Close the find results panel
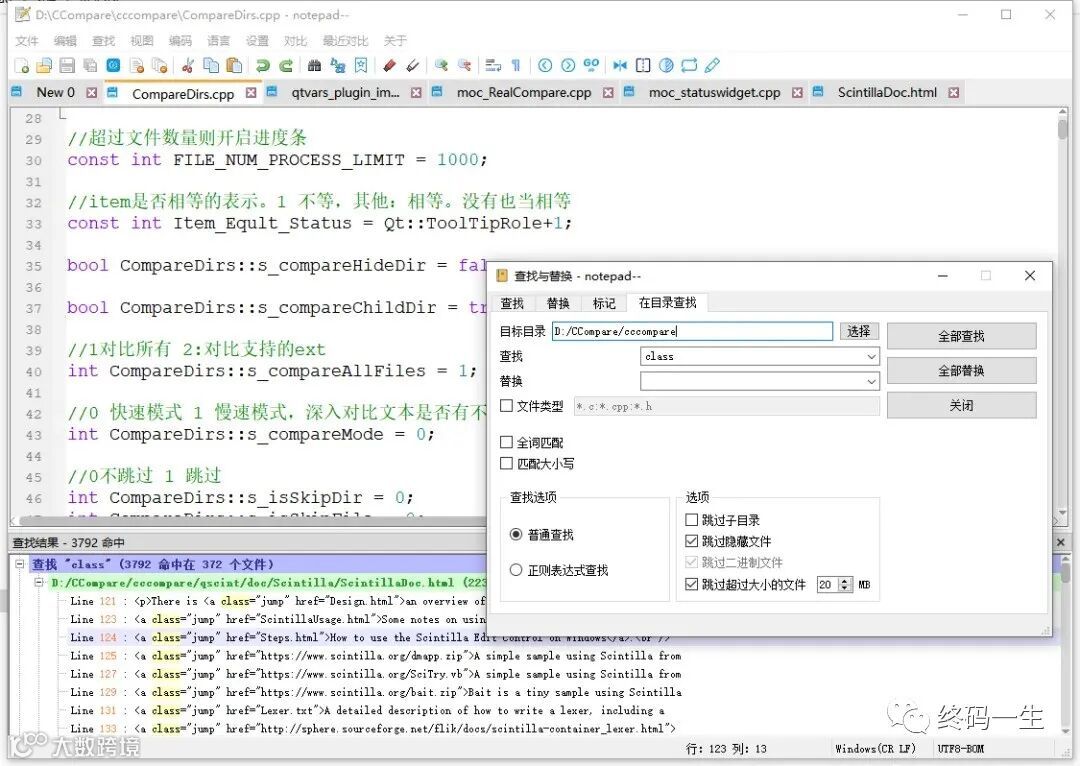 click(1061, 542)
